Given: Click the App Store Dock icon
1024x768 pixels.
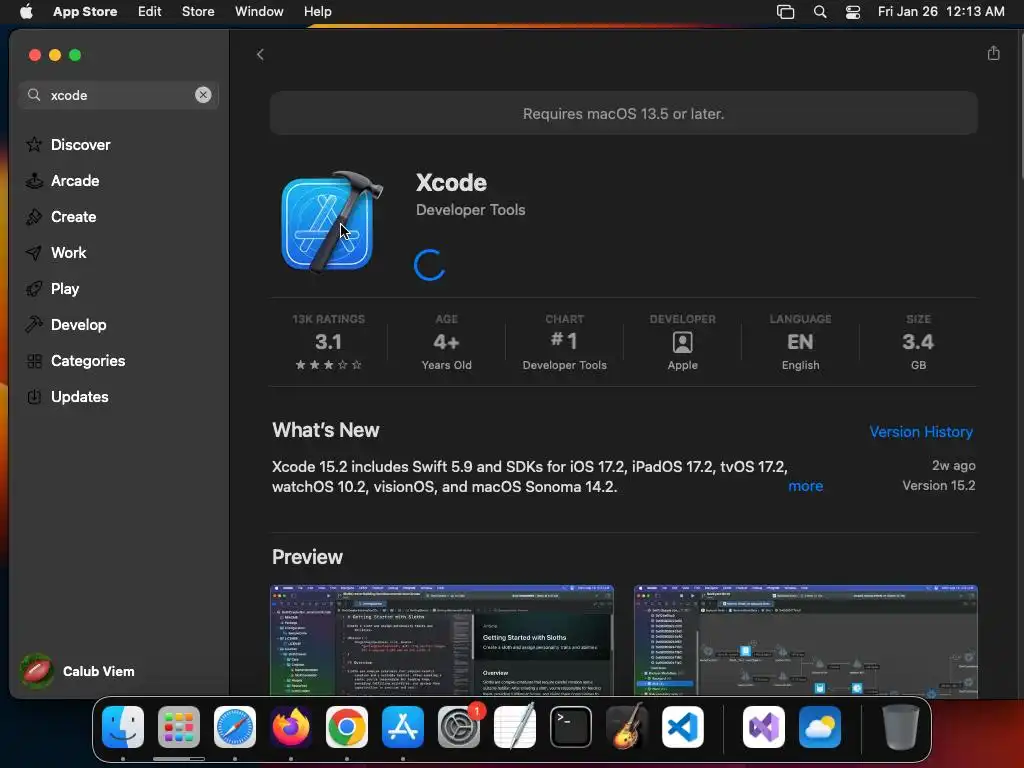Looking at the screenshot, I should 403,727.
